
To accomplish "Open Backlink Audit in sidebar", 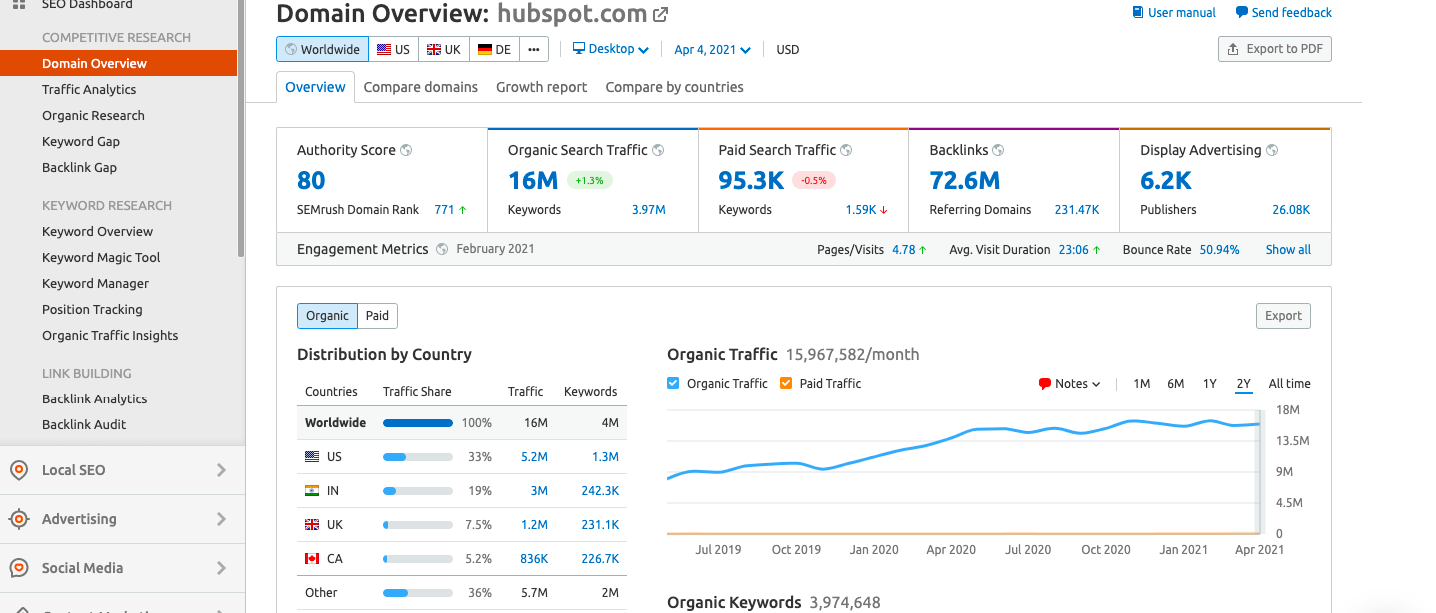I will [x=84, y=424].
